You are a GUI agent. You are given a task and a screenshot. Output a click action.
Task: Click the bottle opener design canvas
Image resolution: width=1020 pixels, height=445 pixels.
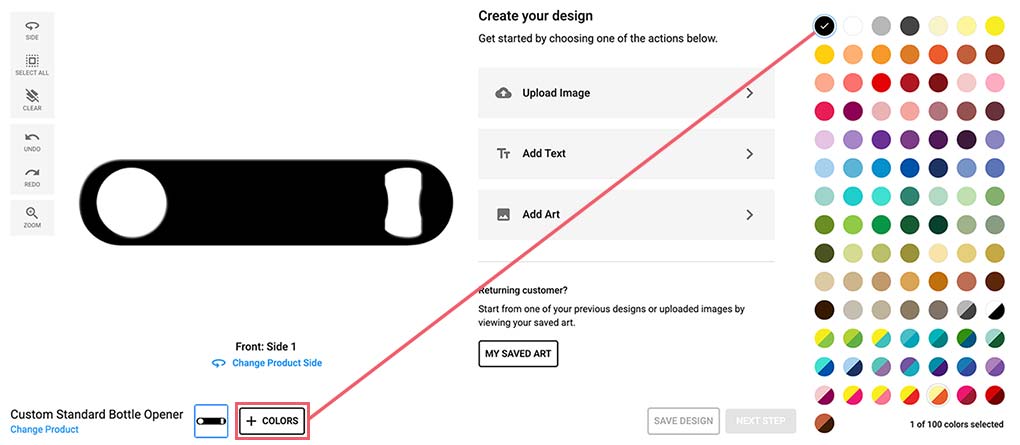point(266,202)
